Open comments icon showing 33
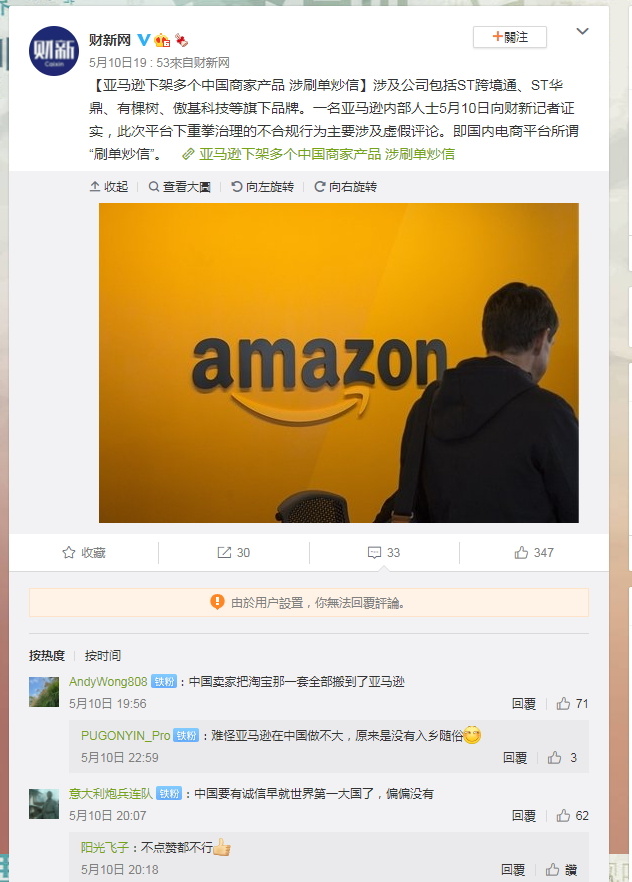The width and height of the screenshot is (632, 882). coord(383,552)
